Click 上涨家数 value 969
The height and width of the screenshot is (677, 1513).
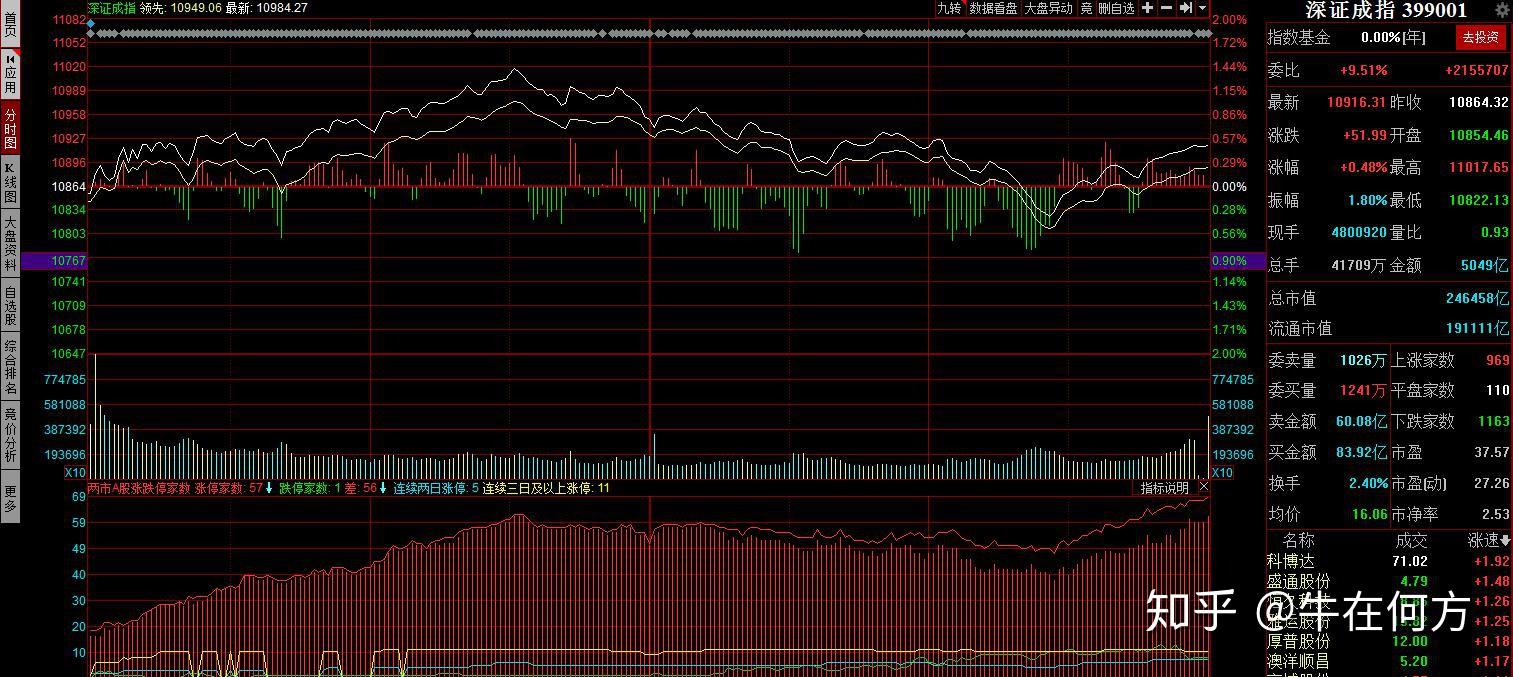pos(1497,360)
